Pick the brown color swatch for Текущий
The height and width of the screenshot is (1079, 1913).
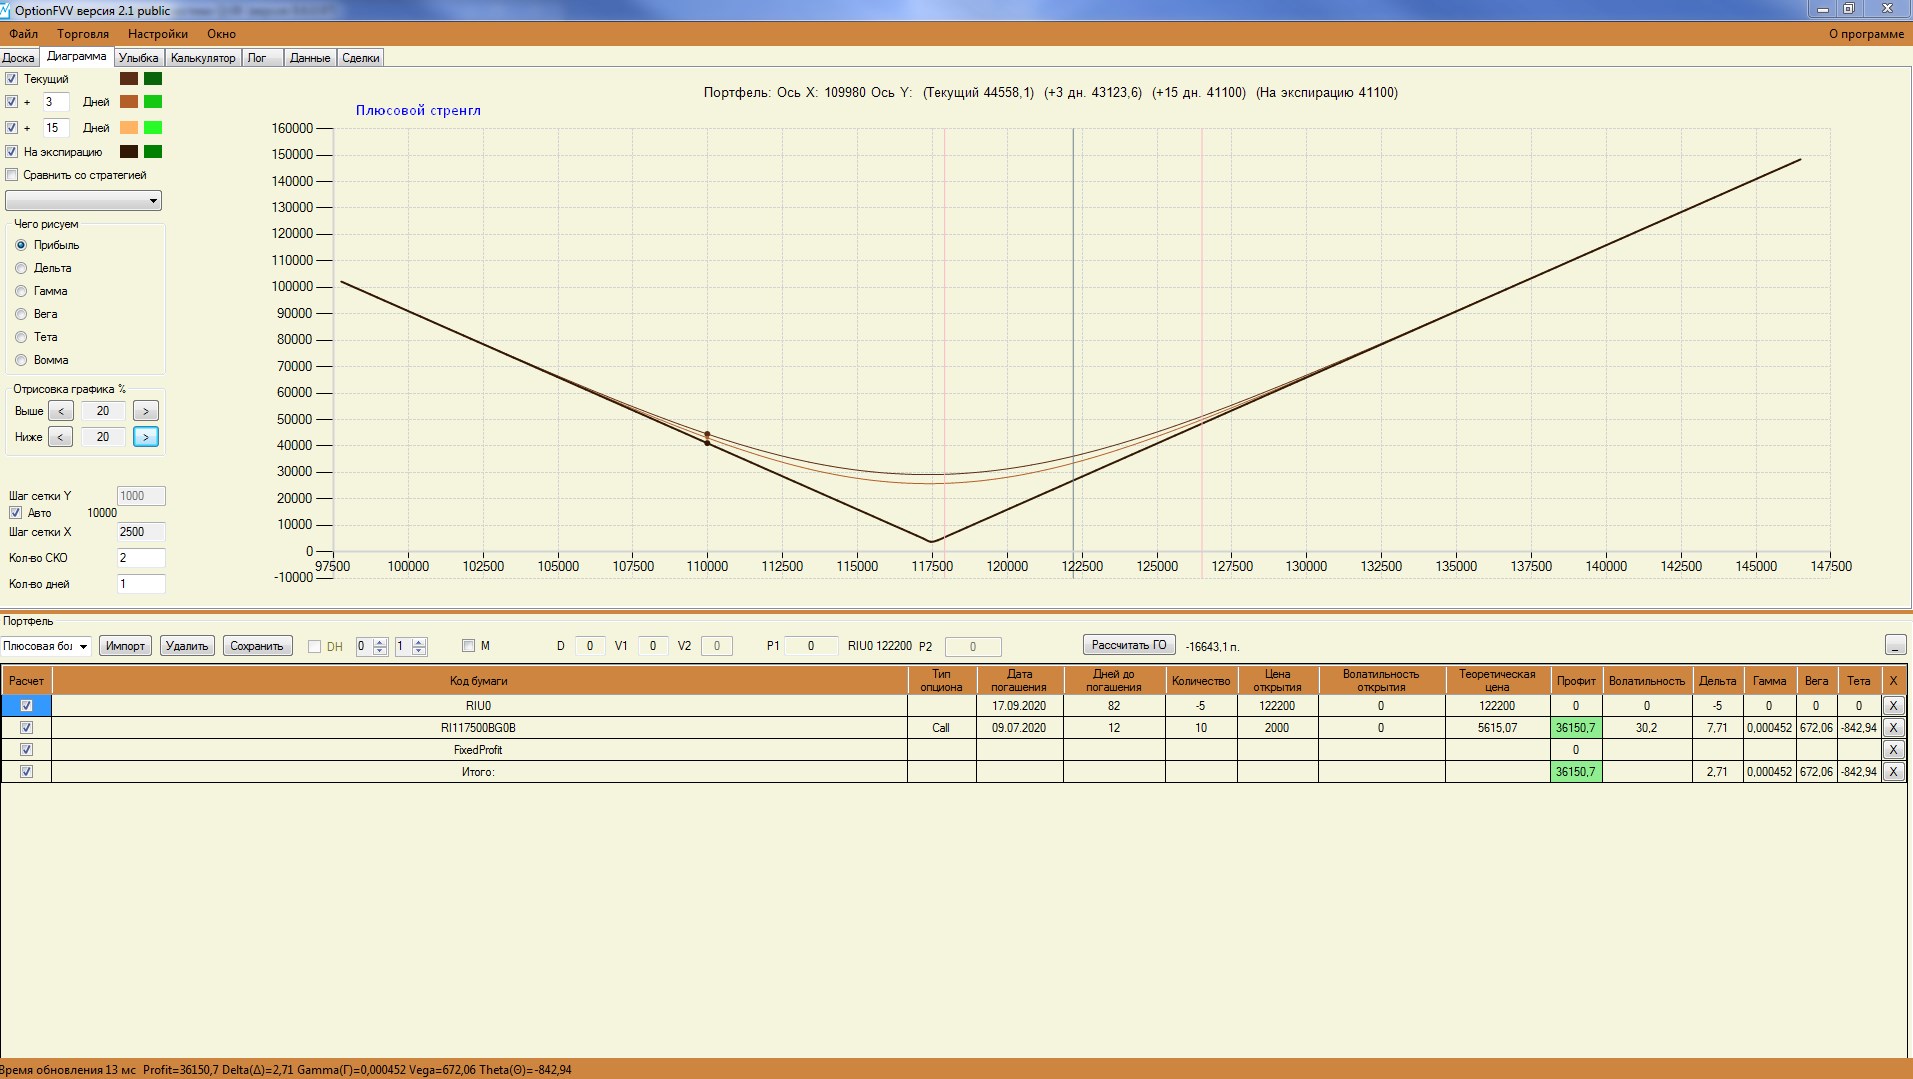[x=129, y=79]
